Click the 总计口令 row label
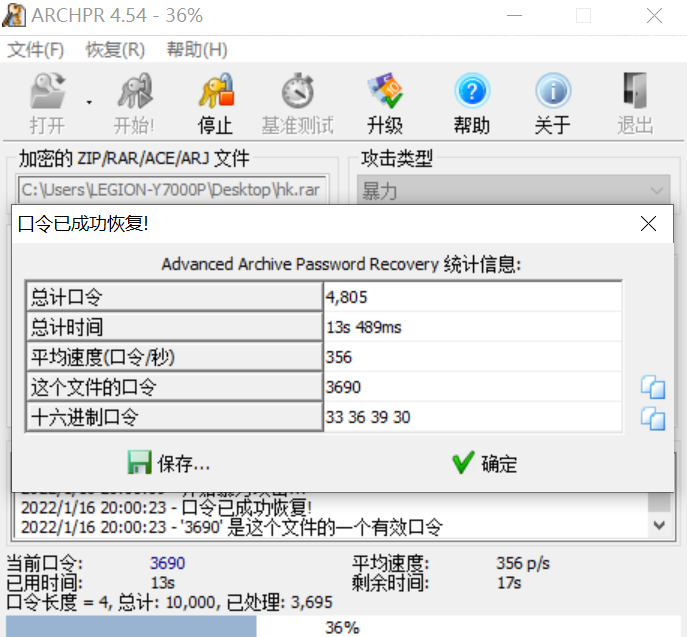Image resolution: width=687 pixels, height=637 pixels. pyautogui.click(x=174, y=297)
